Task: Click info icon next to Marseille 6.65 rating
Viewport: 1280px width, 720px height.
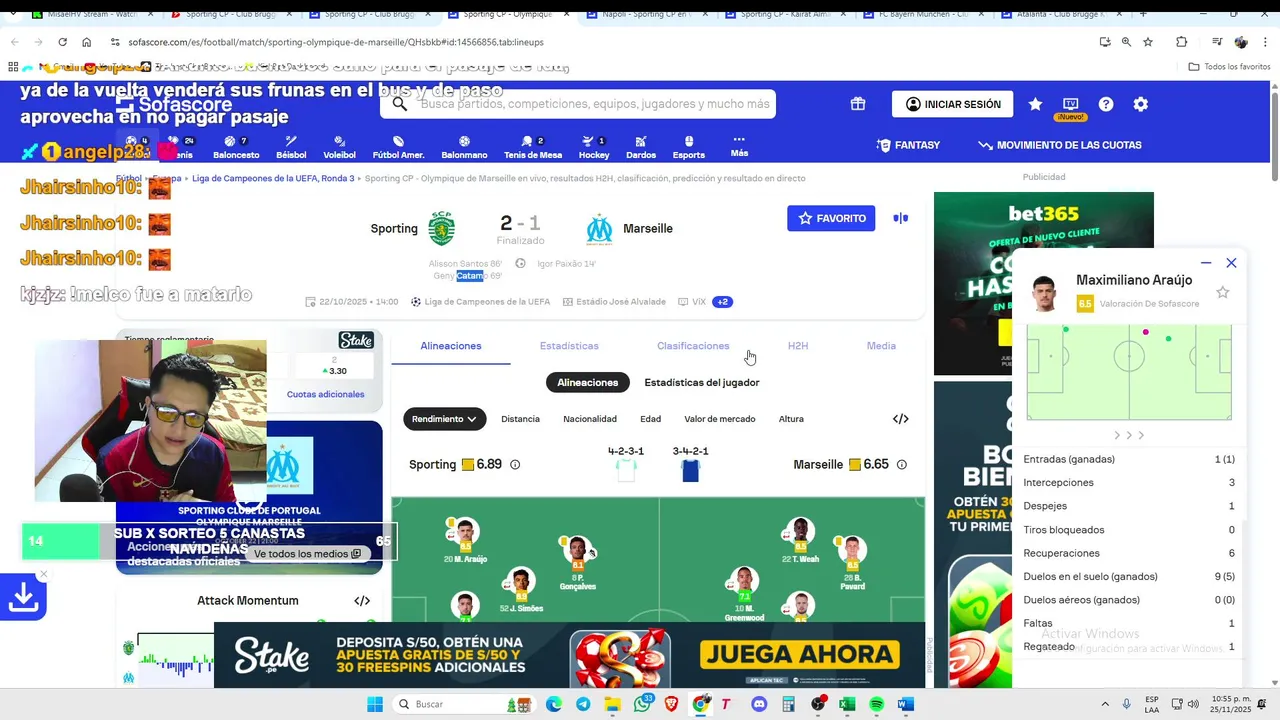Action: point(901,465)
